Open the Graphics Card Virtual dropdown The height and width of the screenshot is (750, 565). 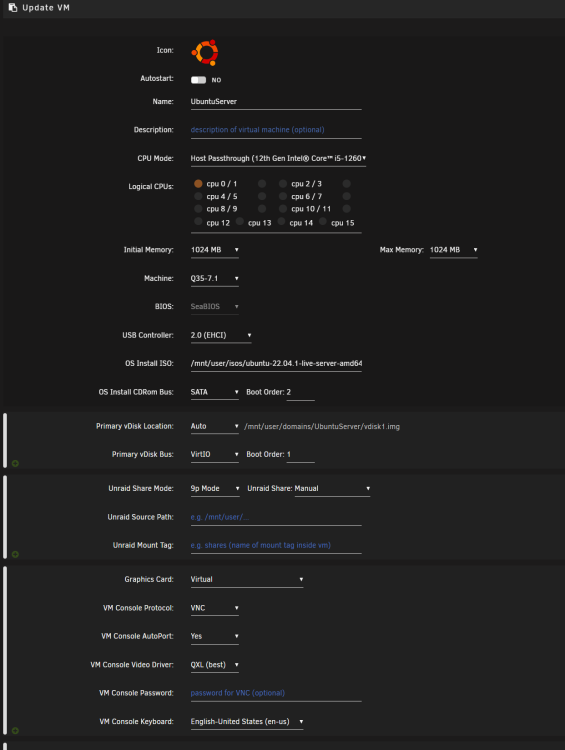click(247, 579)
